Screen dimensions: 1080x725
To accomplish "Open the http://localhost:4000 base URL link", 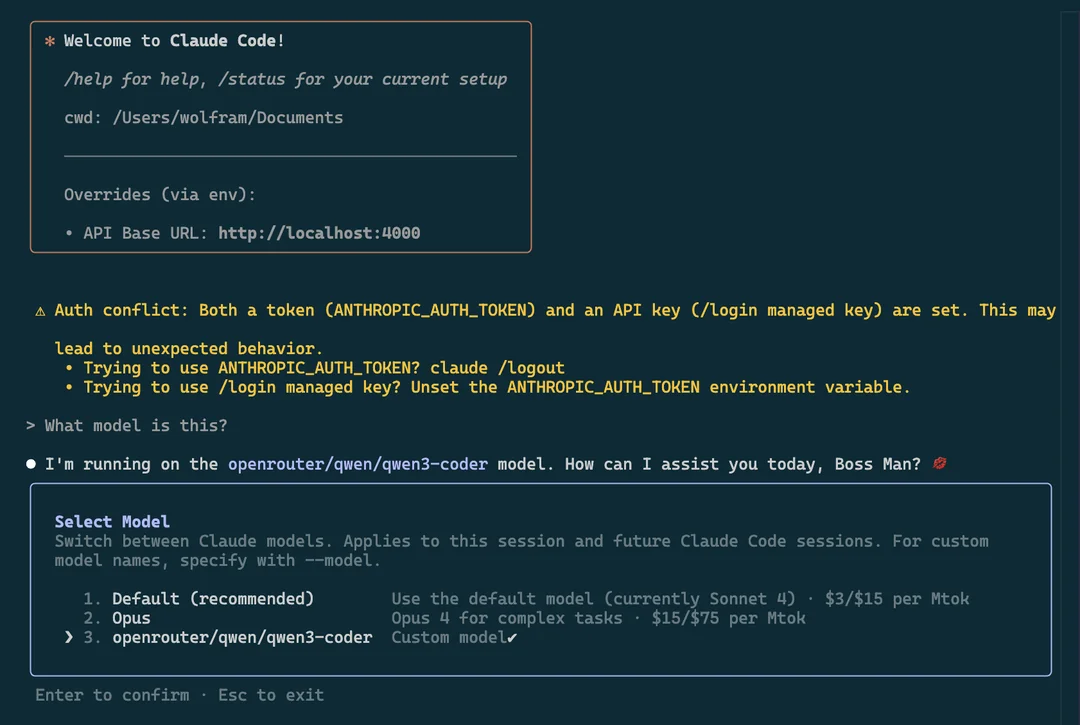I will (319, 233).
